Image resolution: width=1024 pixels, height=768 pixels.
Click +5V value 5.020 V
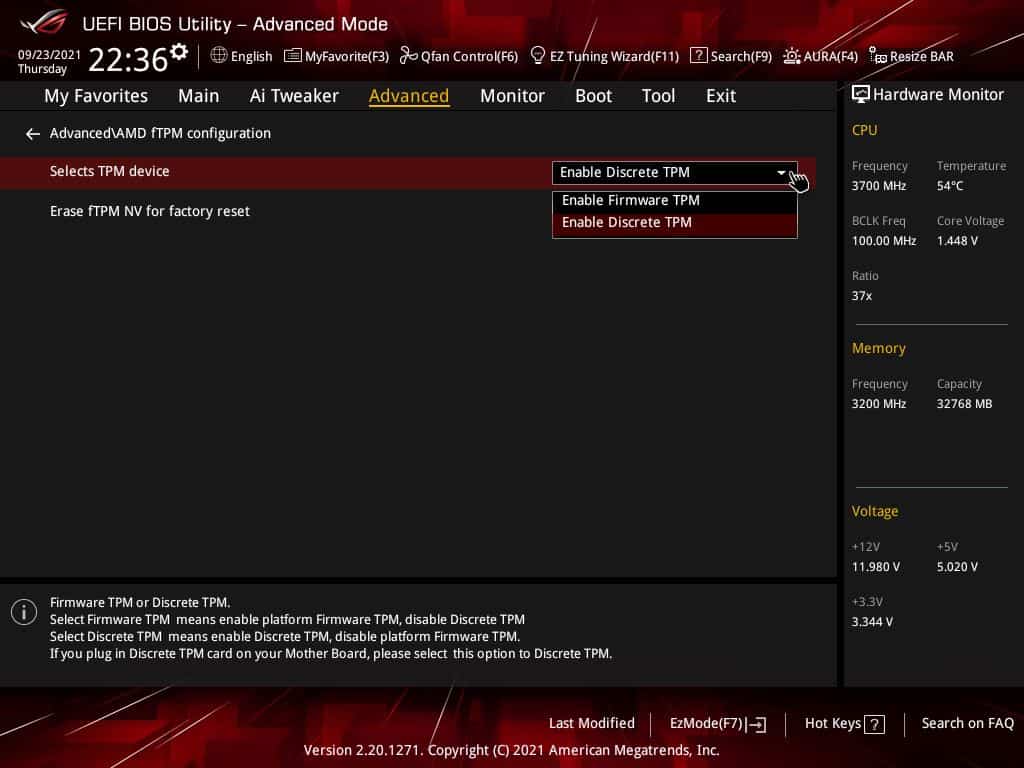(957, 567)
